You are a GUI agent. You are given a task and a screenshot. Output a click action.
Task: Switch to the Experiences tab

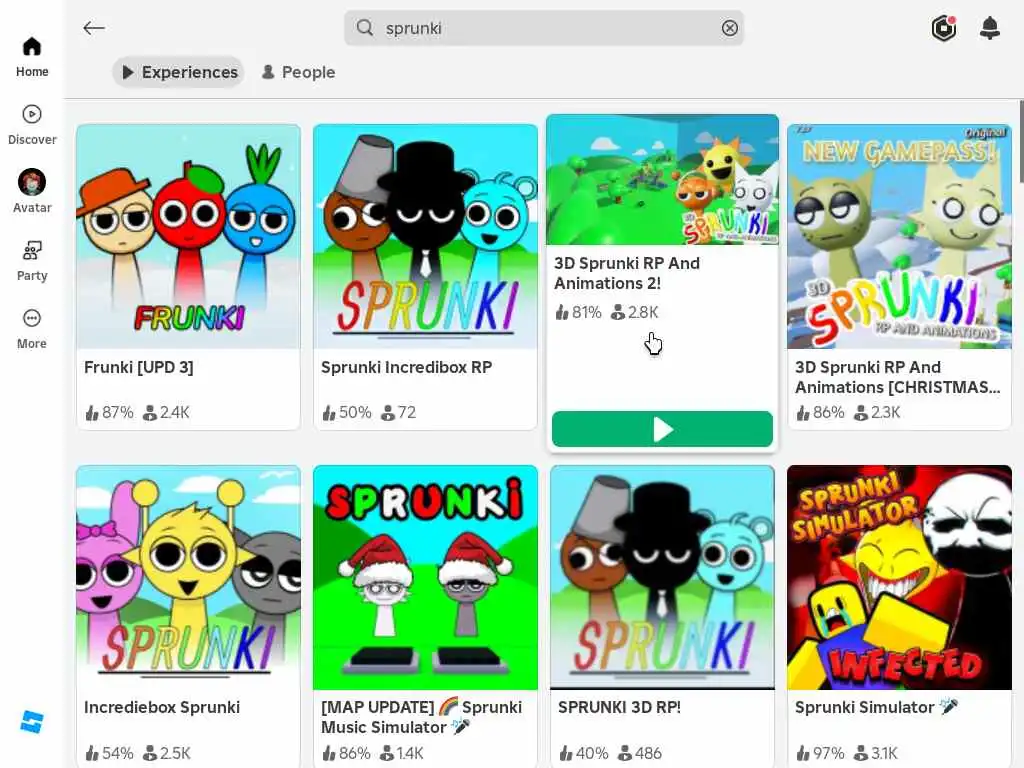point(179,72)
